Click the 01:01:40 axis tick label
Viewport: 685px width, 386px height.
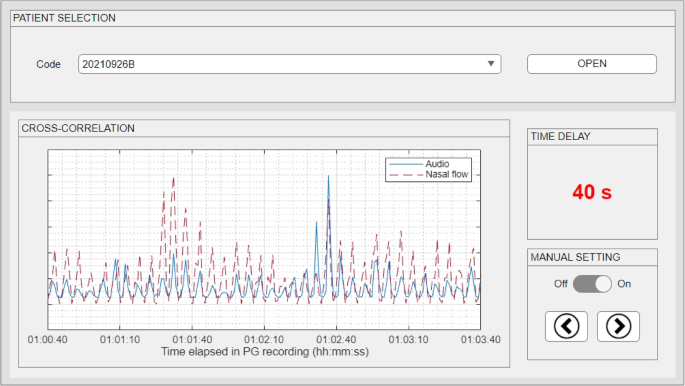tap(192, 340)
